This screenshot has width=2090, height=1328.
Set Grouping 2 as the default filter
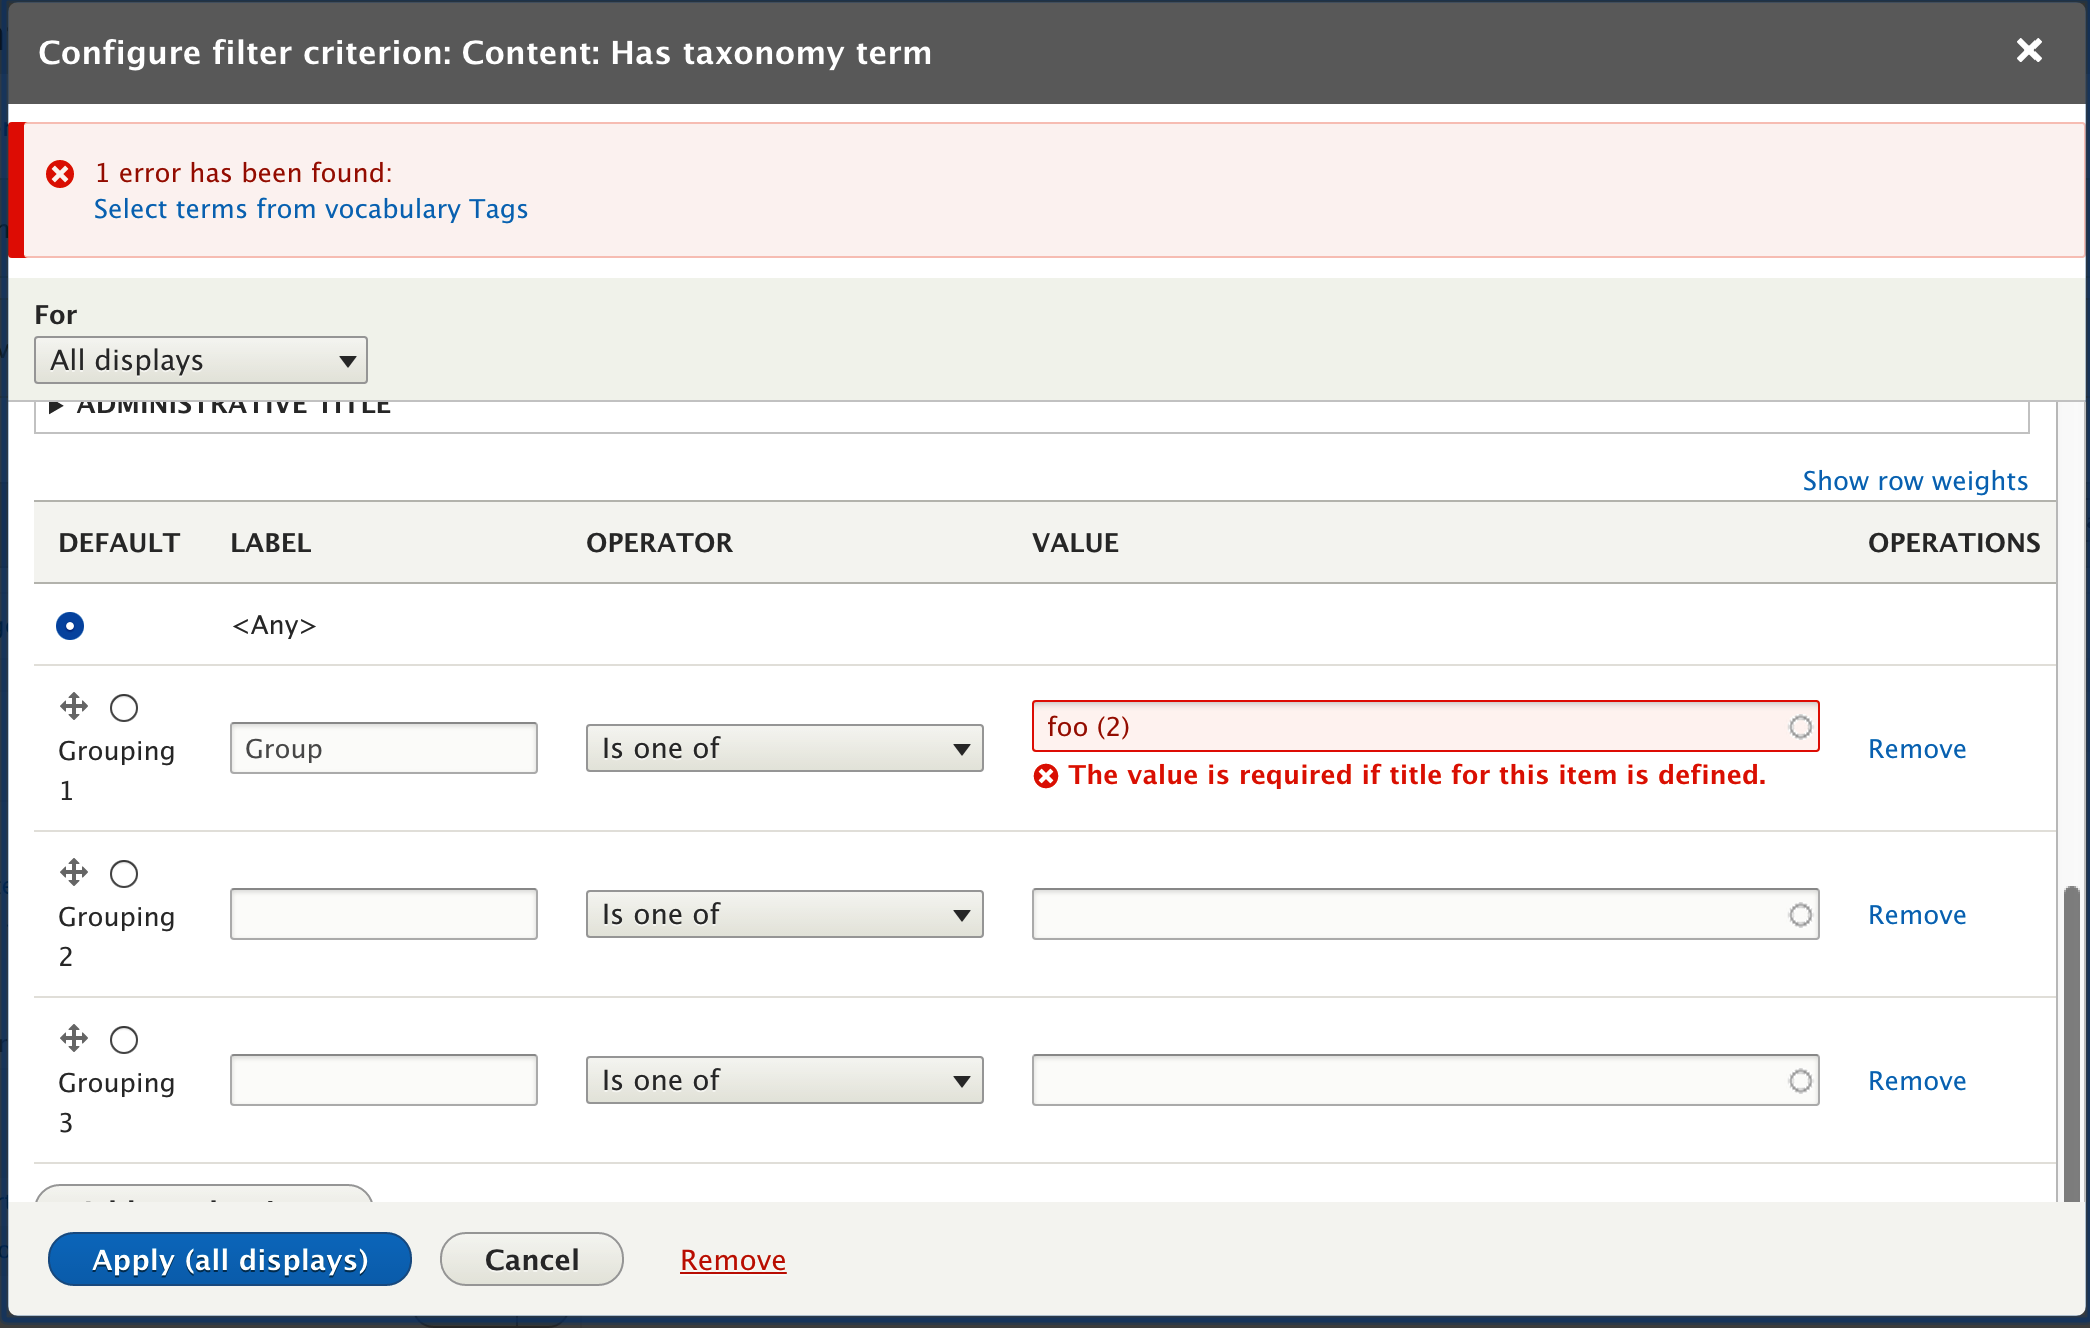[124, 873]
